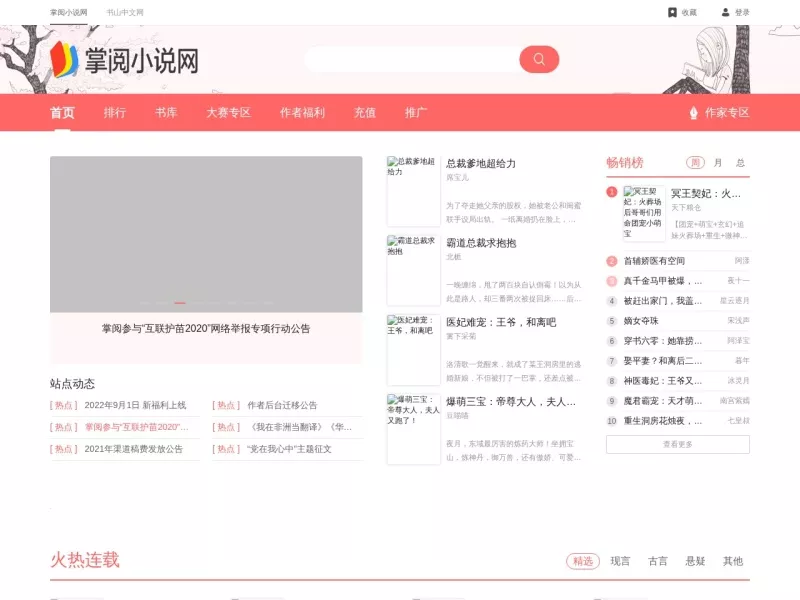Click the magnifier search button
Screen dimensions: 800x600
click(539, 60)
